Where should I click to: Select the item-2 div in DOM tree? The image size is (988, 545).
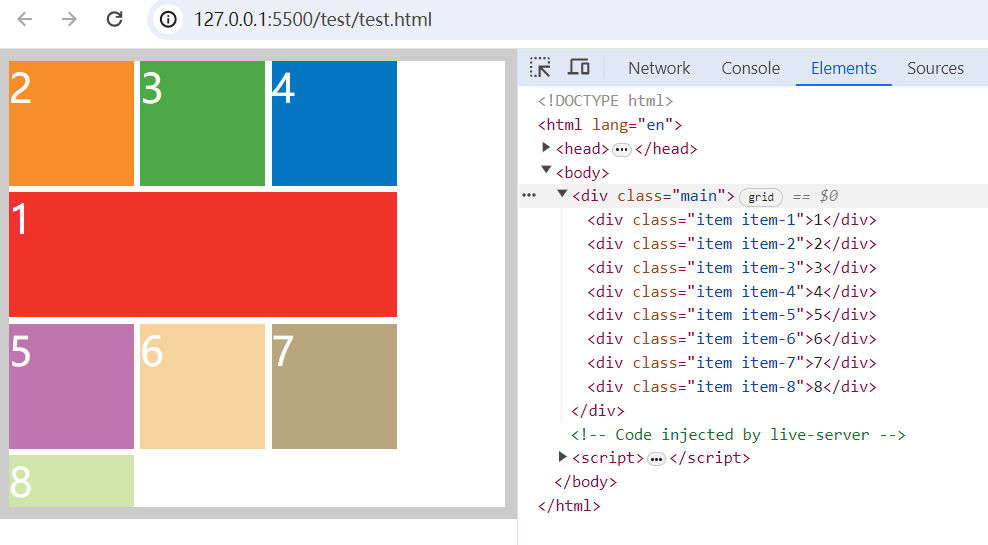(732, 244)
